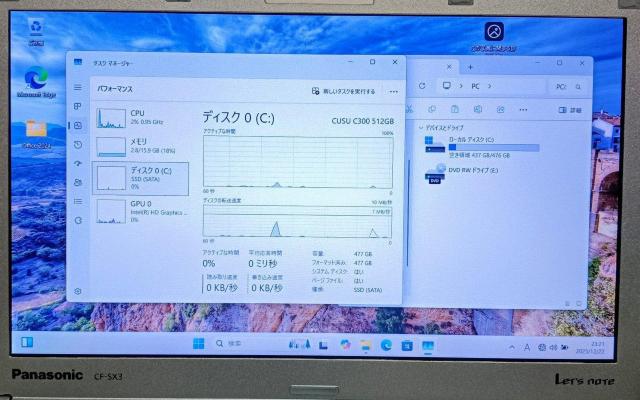The height and width of the screenshot is (400, 640).
Task: Open Task Manager hamburger navigation menu
Action: (x=78, y=87)
